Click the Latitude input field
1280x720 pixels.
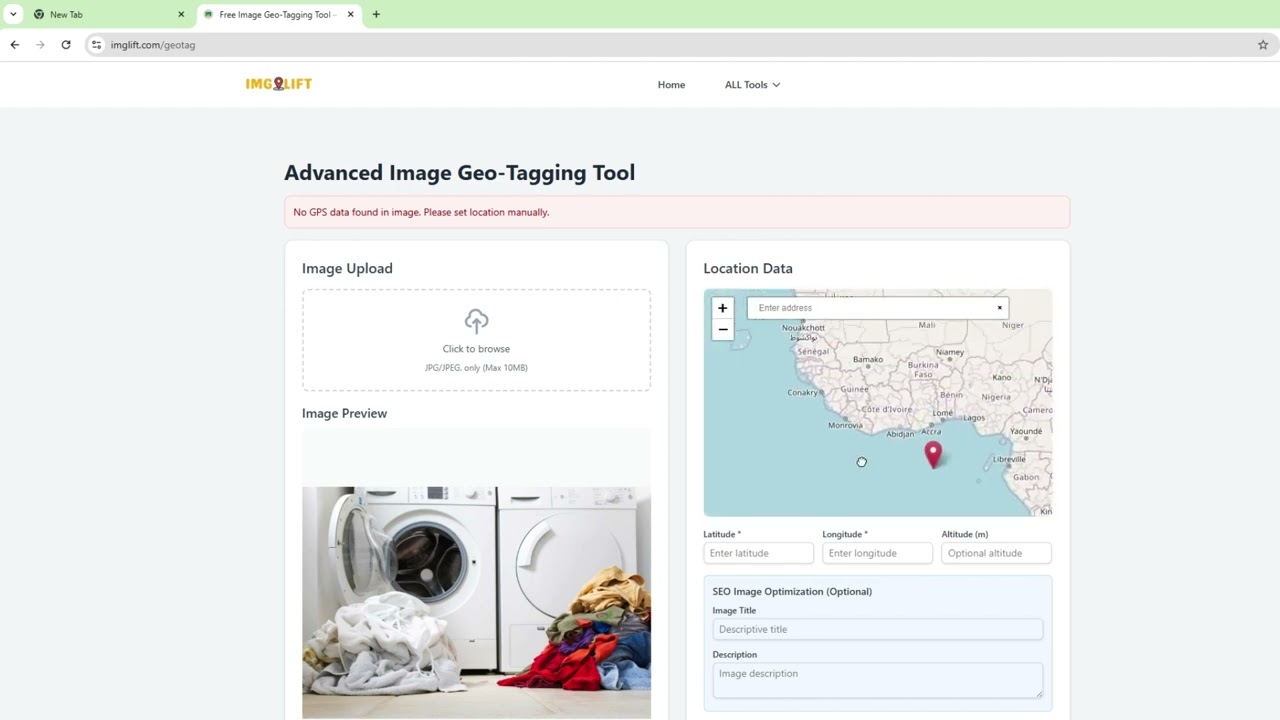point(758,553)
